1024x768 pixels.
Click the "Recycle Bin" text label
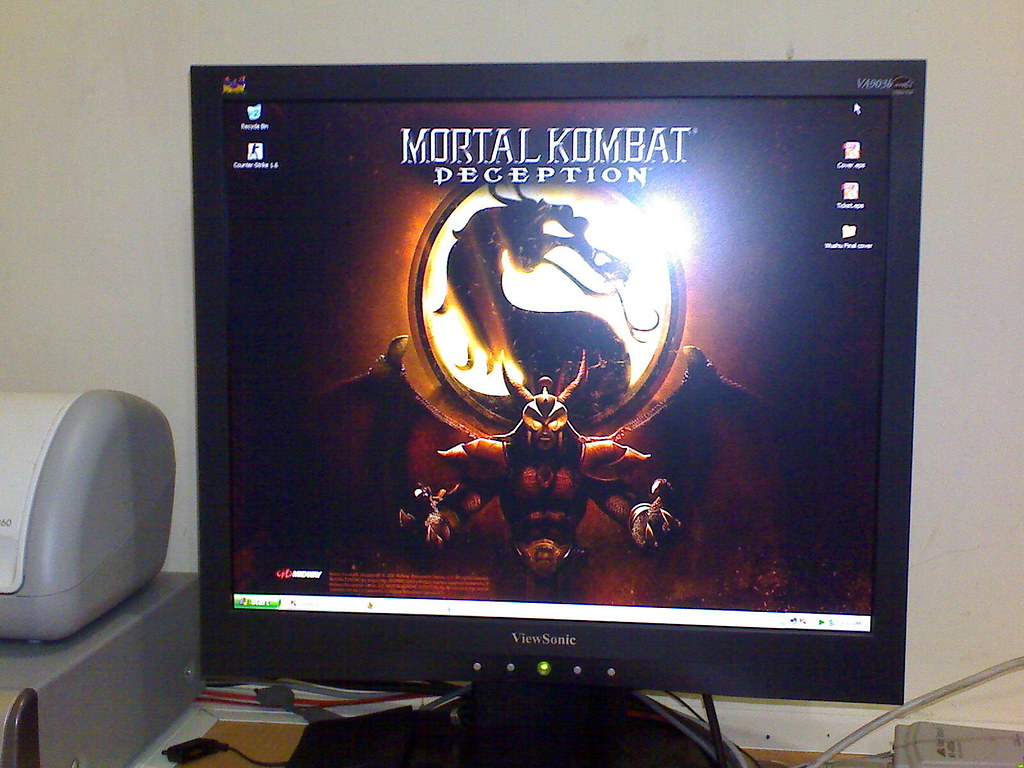(255, 126)
